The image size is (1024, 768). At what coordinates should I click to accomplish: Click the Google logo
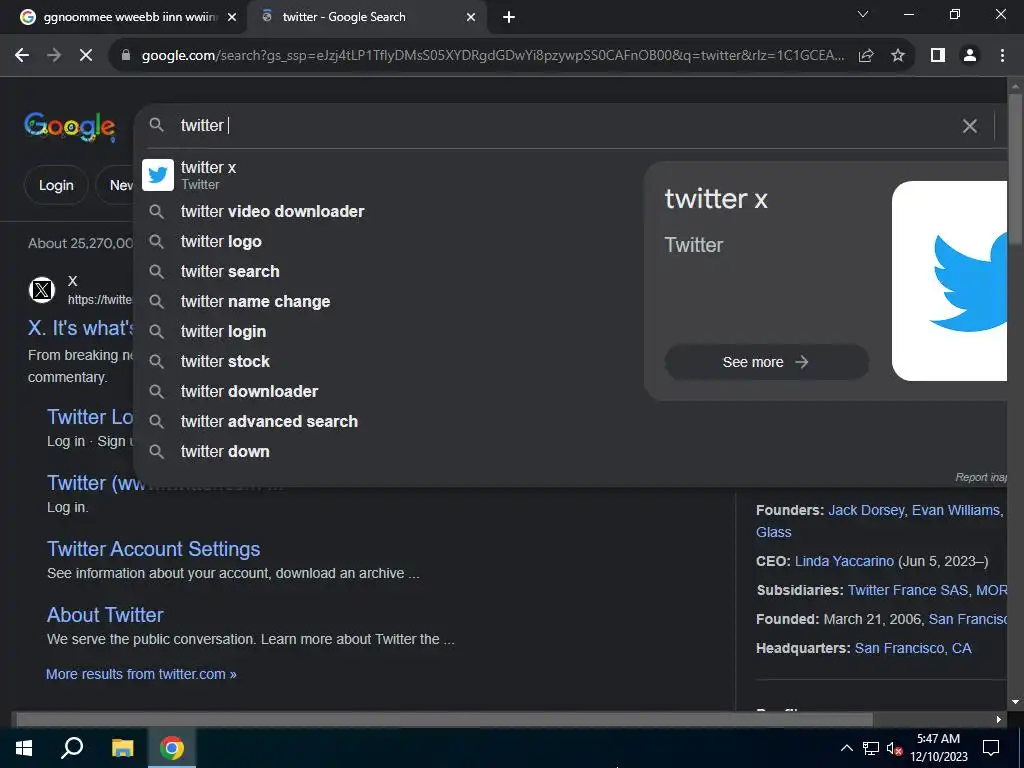[x=69, y=126]
